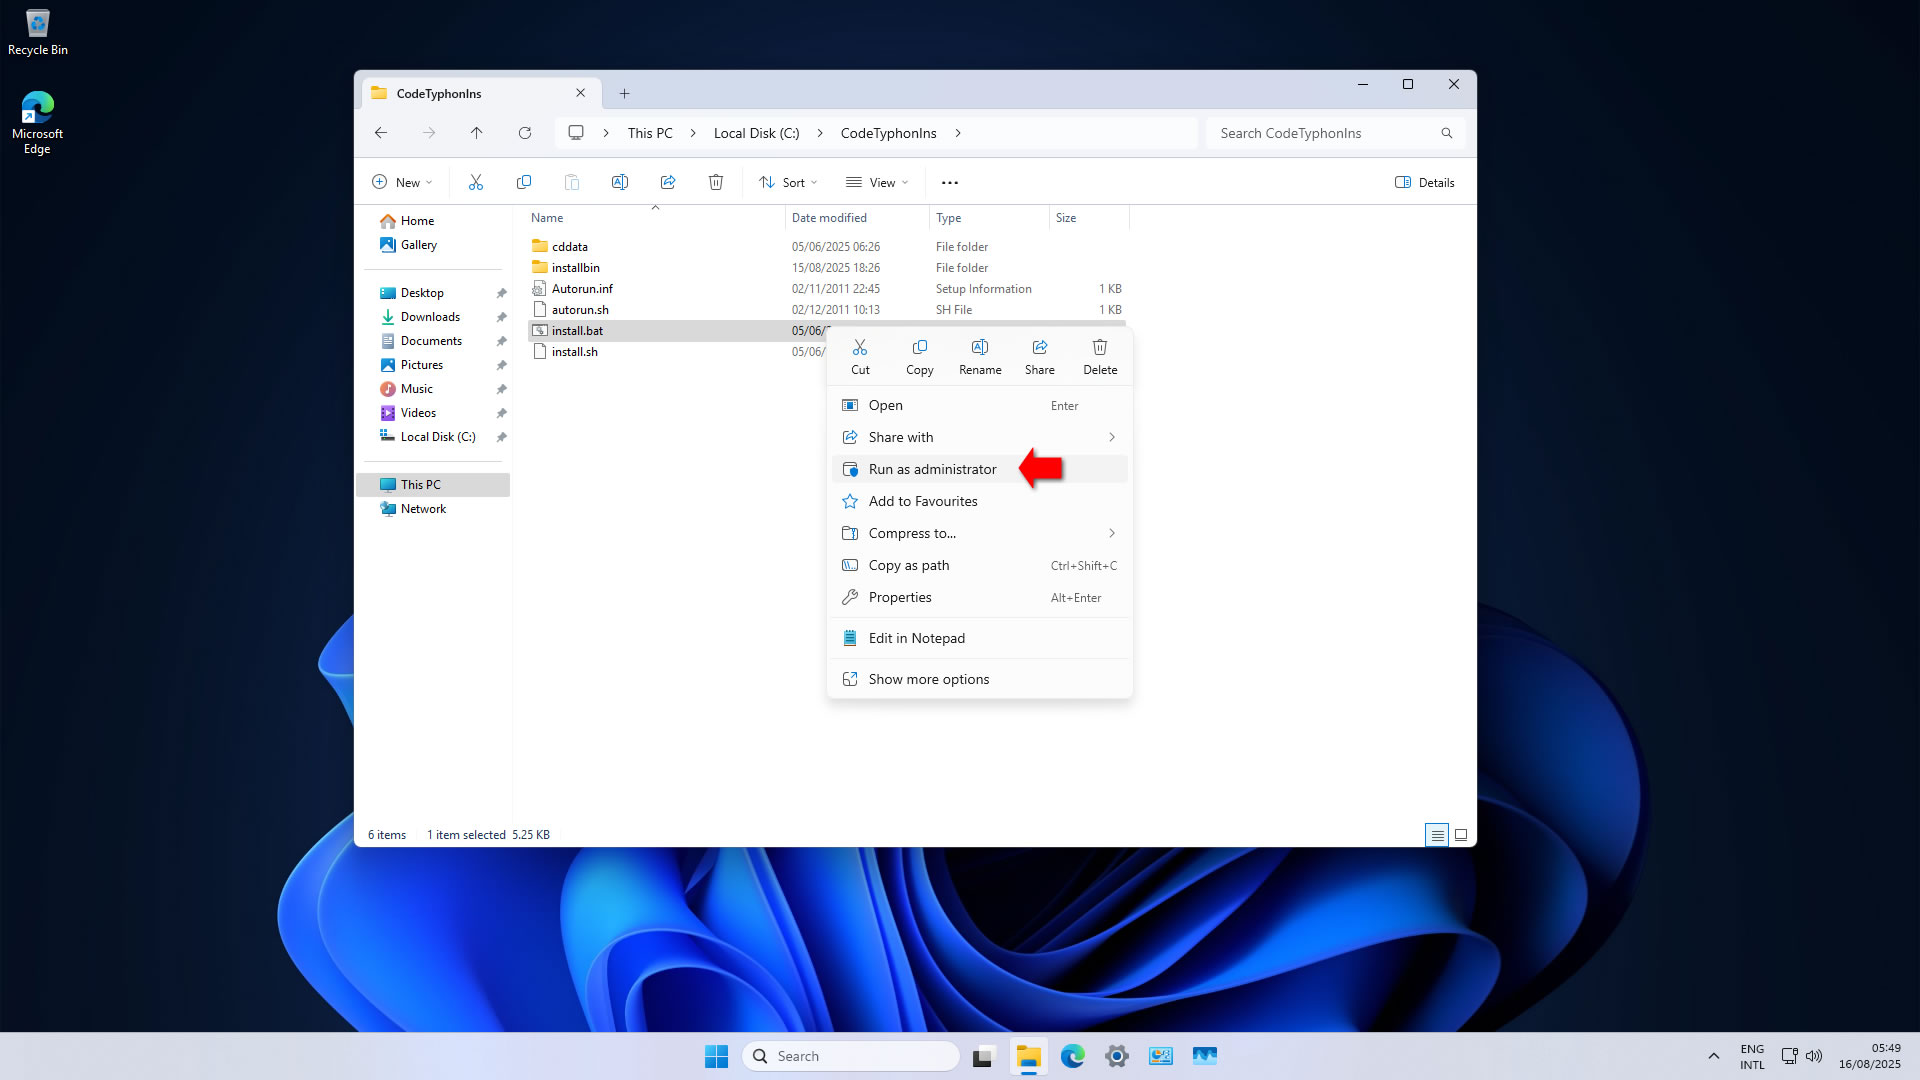Click the Delete icon in context menu
This screenshot has height=1080, width=1920.
point(1100,356)
